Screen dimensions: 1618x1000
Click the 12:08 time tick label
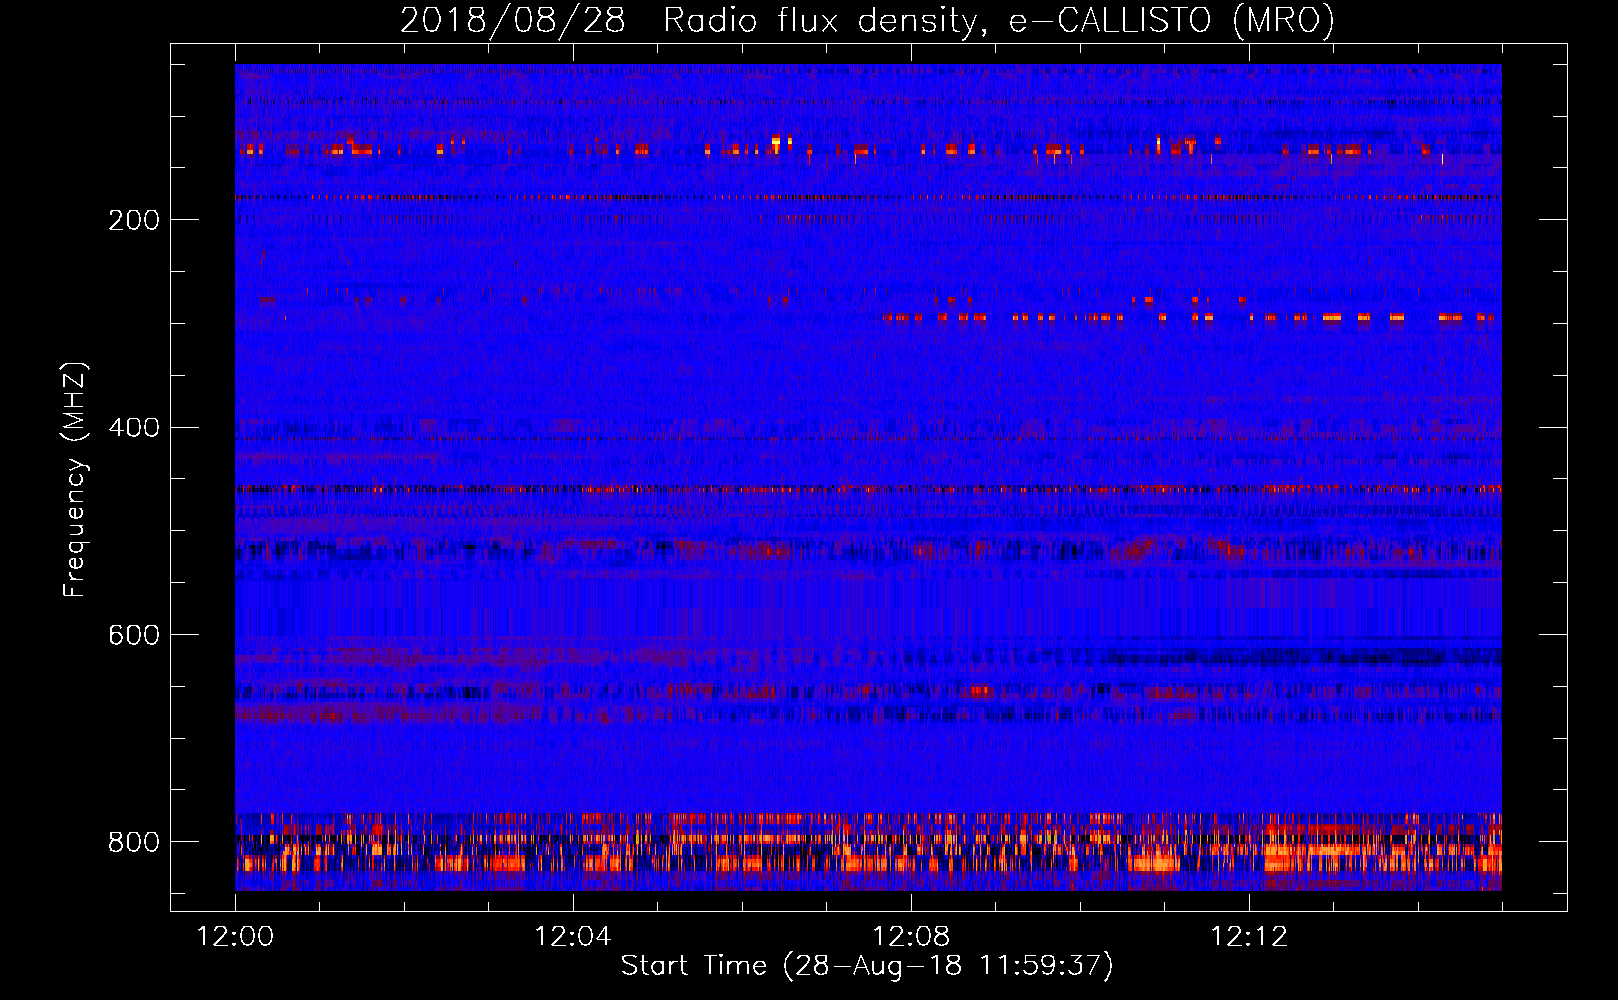911,937
